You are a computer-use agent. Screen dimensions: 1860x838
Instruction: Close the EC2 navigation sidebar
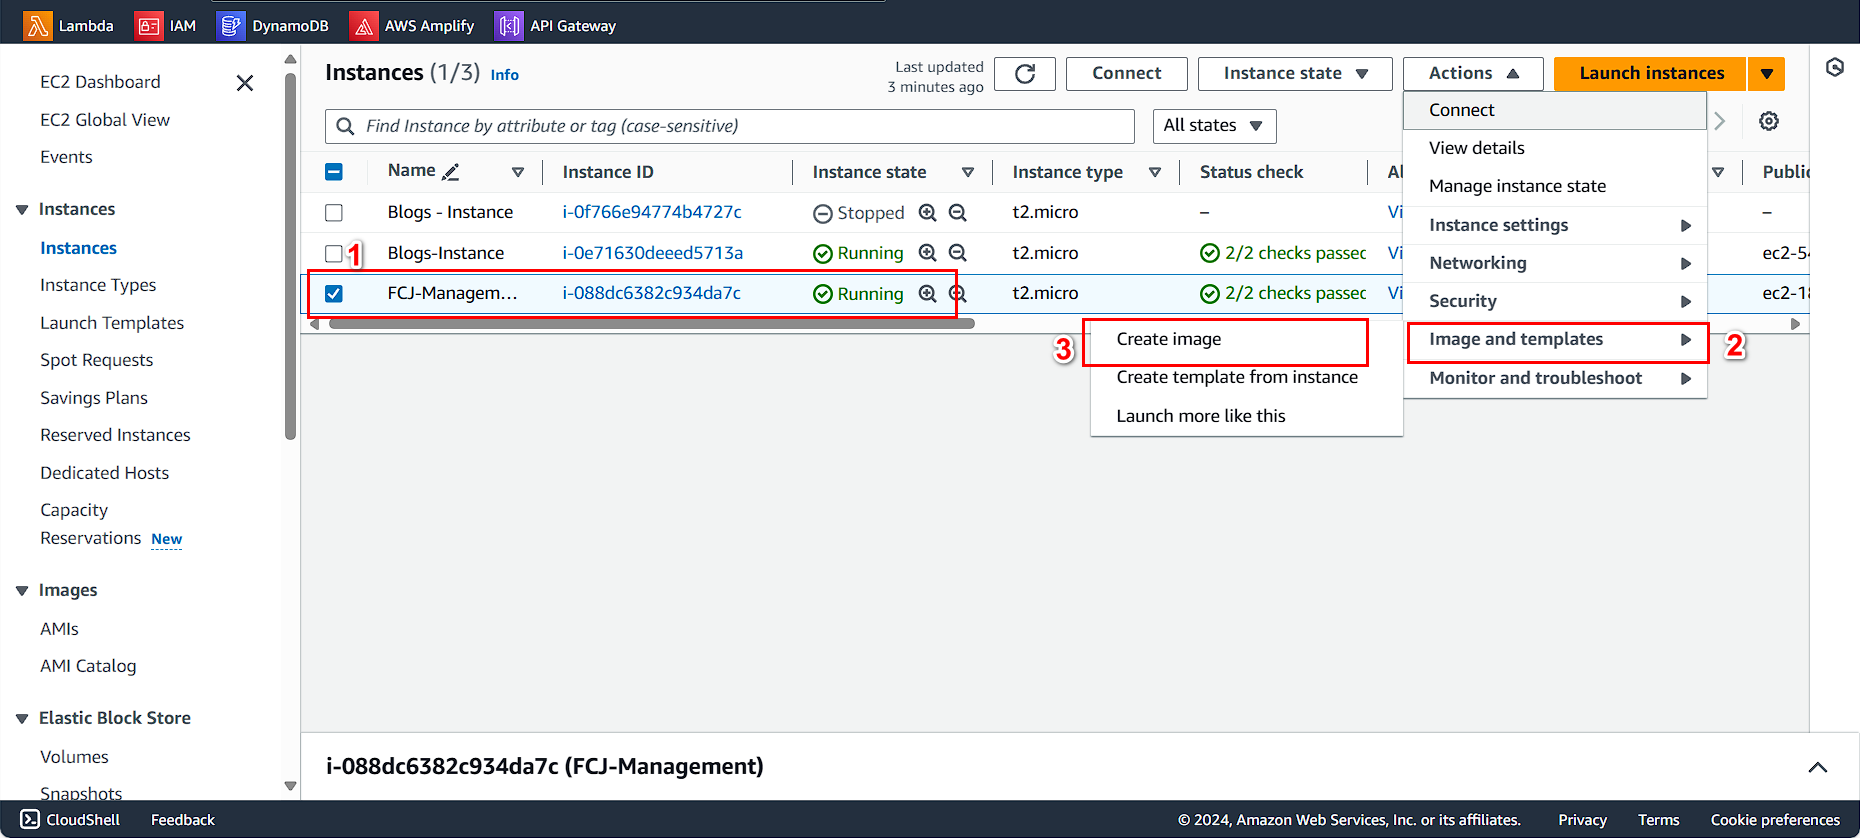click(245, 83)
